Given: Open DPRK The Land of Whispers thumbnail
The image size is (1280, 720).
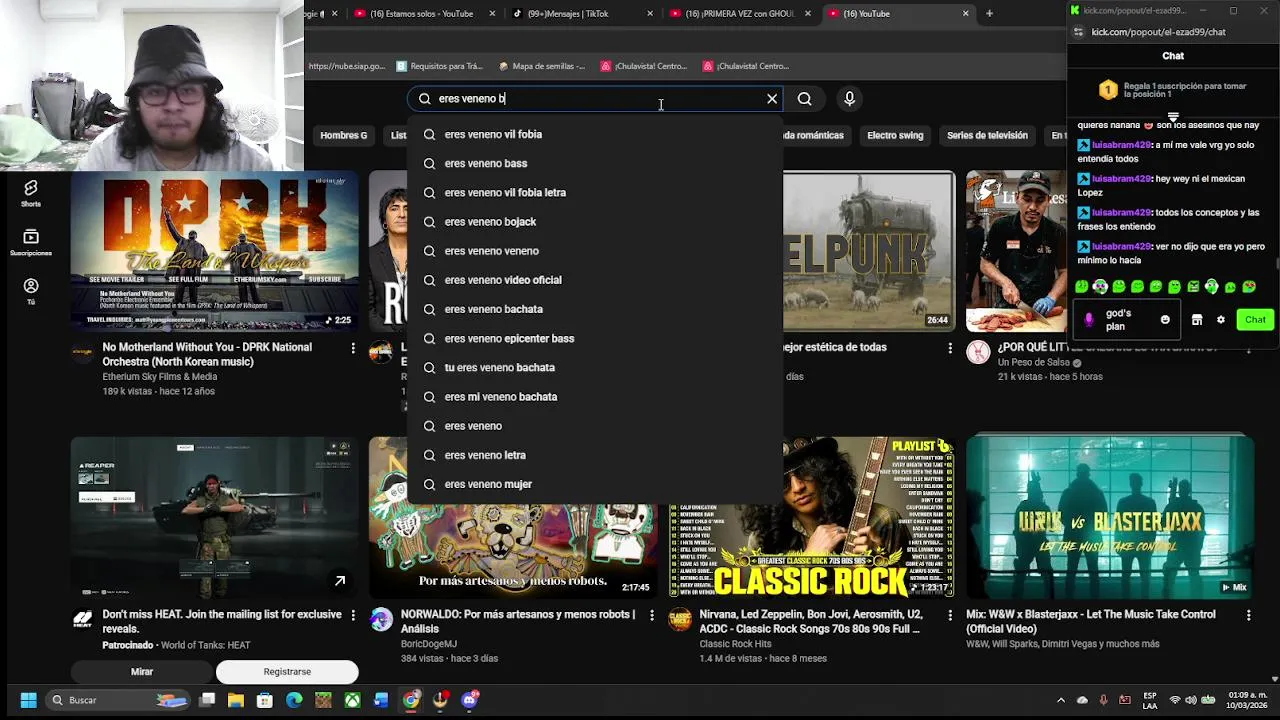Looking at the screenshot, I should pos(213,250).
